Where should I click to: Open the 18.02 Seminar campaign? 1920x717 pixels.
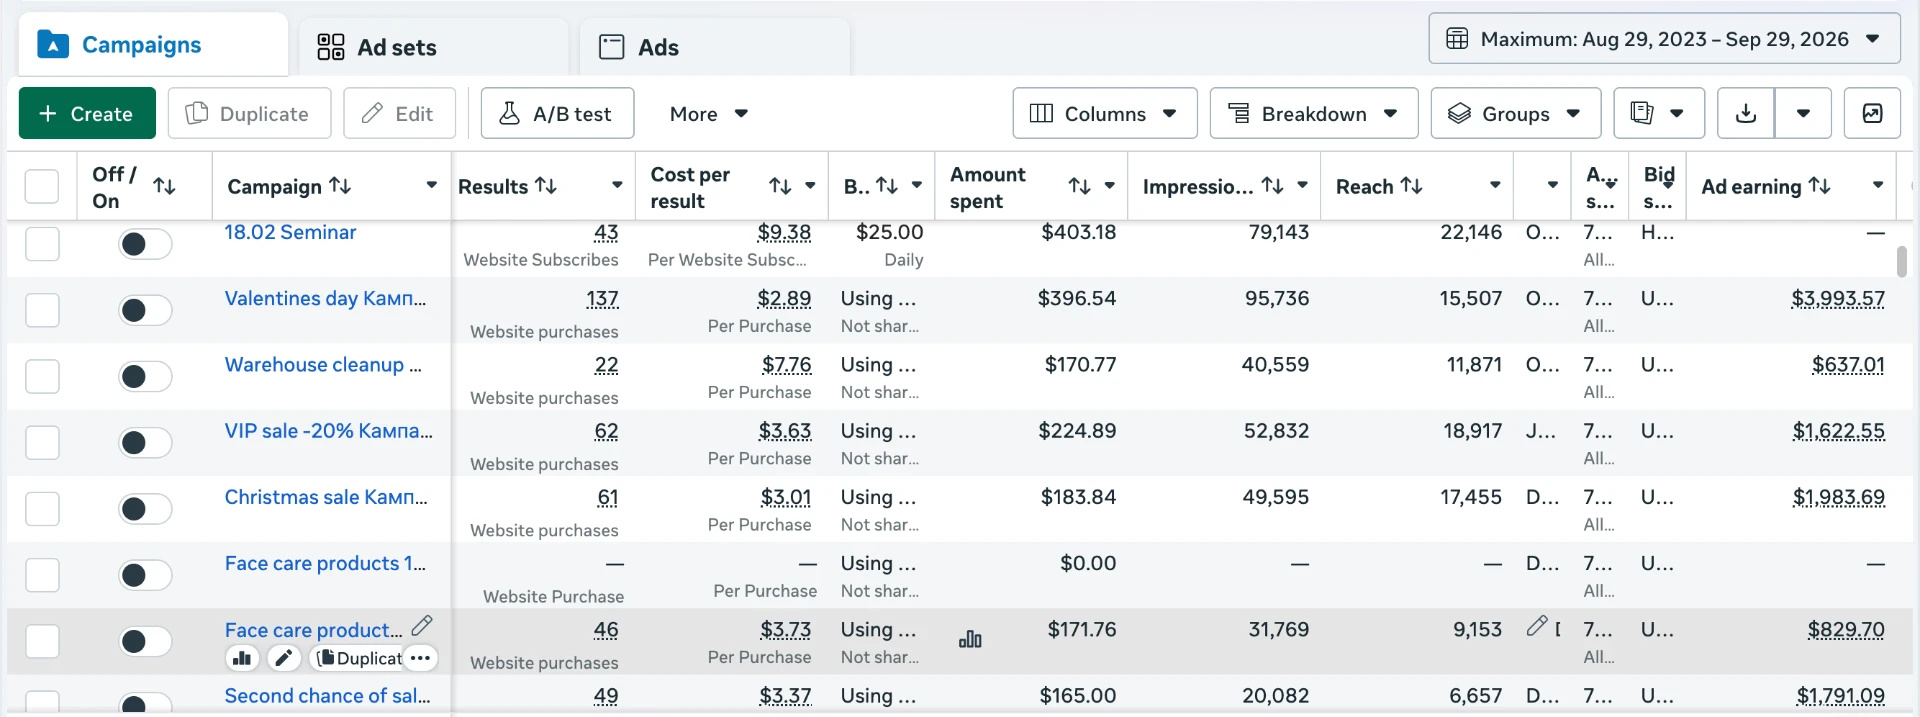tap(290, 232)
